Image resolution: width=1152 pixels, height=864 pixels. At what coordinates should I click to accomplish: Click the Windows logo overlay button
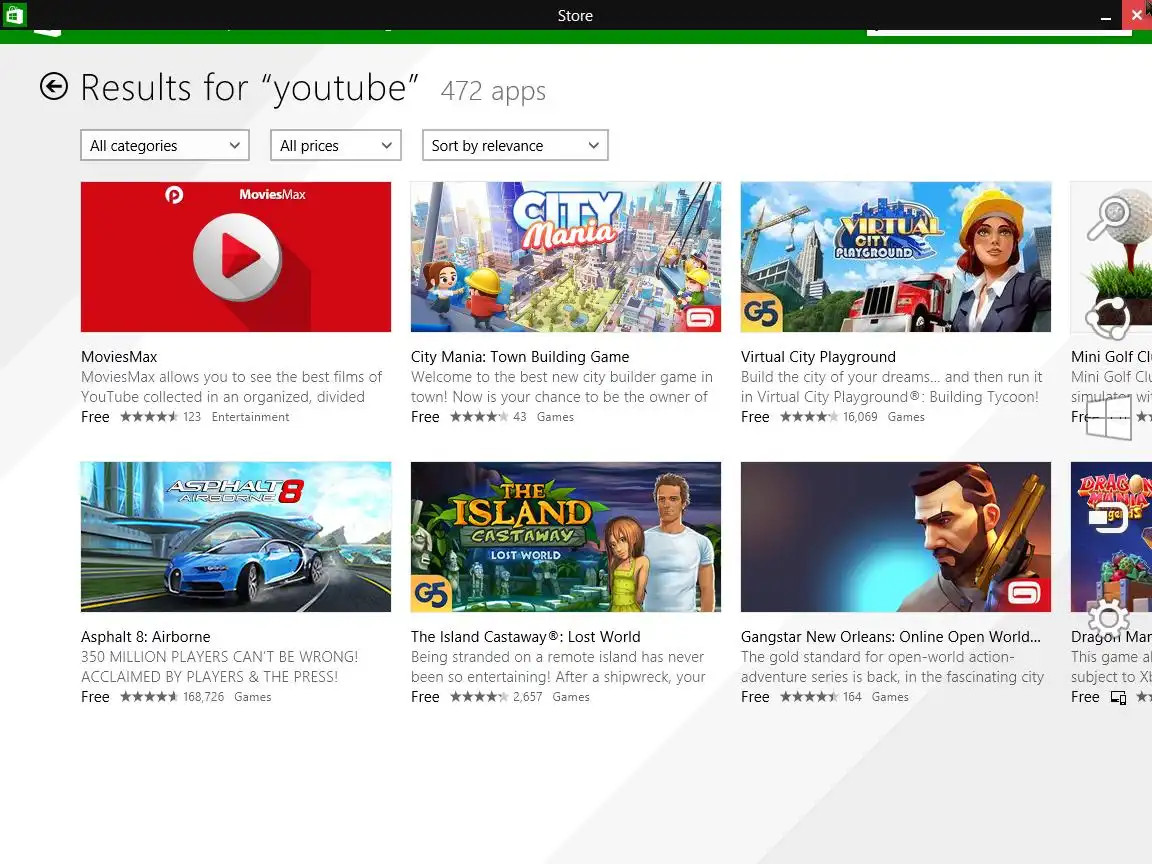click(x=1108, y=417)
